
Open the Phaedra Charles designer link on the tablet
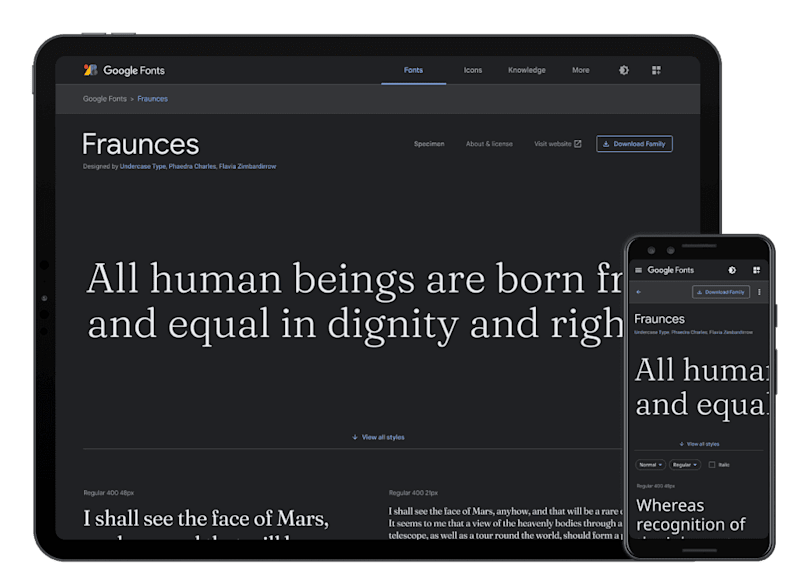(192, 166)
